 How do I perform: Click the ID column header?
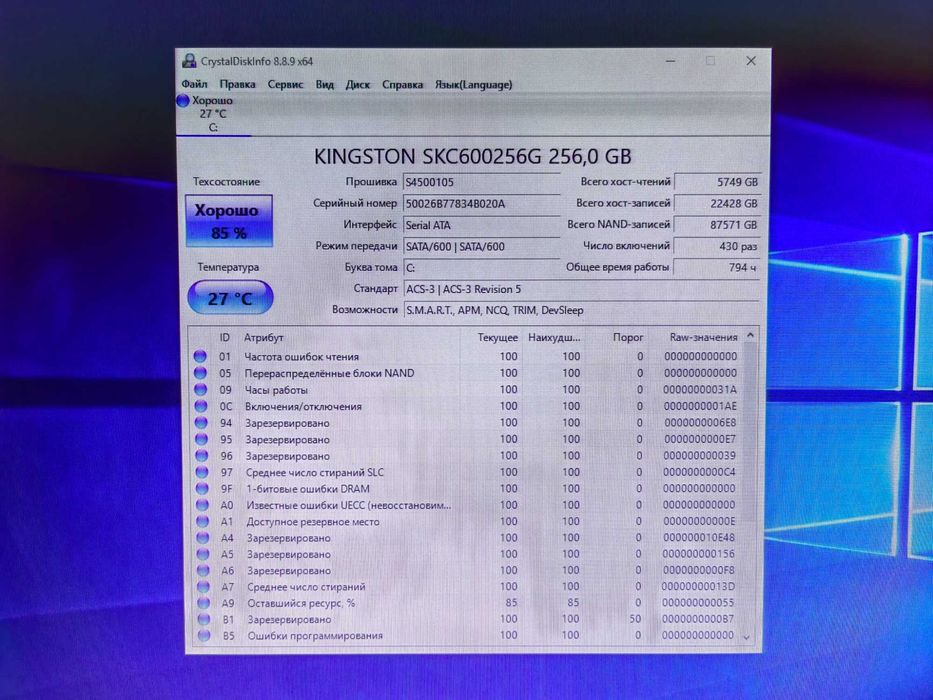pyautogui.click(x=224, y=338)
